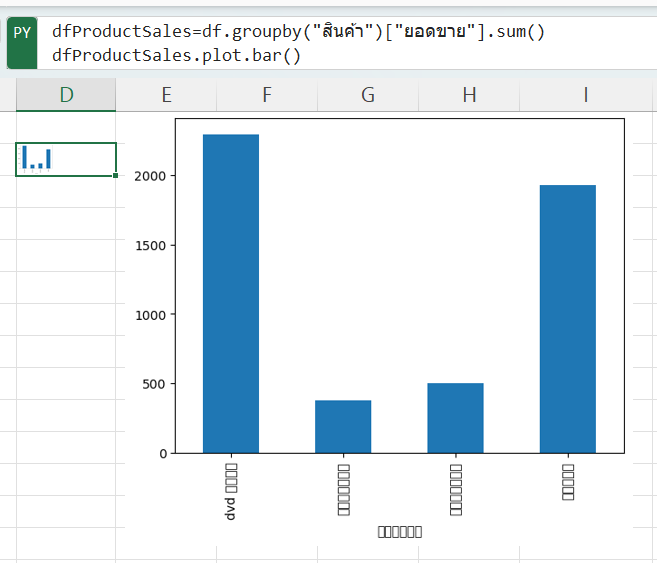This screenshot has height=563, width=657.
Task: Select column F header
Action: pyautogui.click(x=267, y=95)
